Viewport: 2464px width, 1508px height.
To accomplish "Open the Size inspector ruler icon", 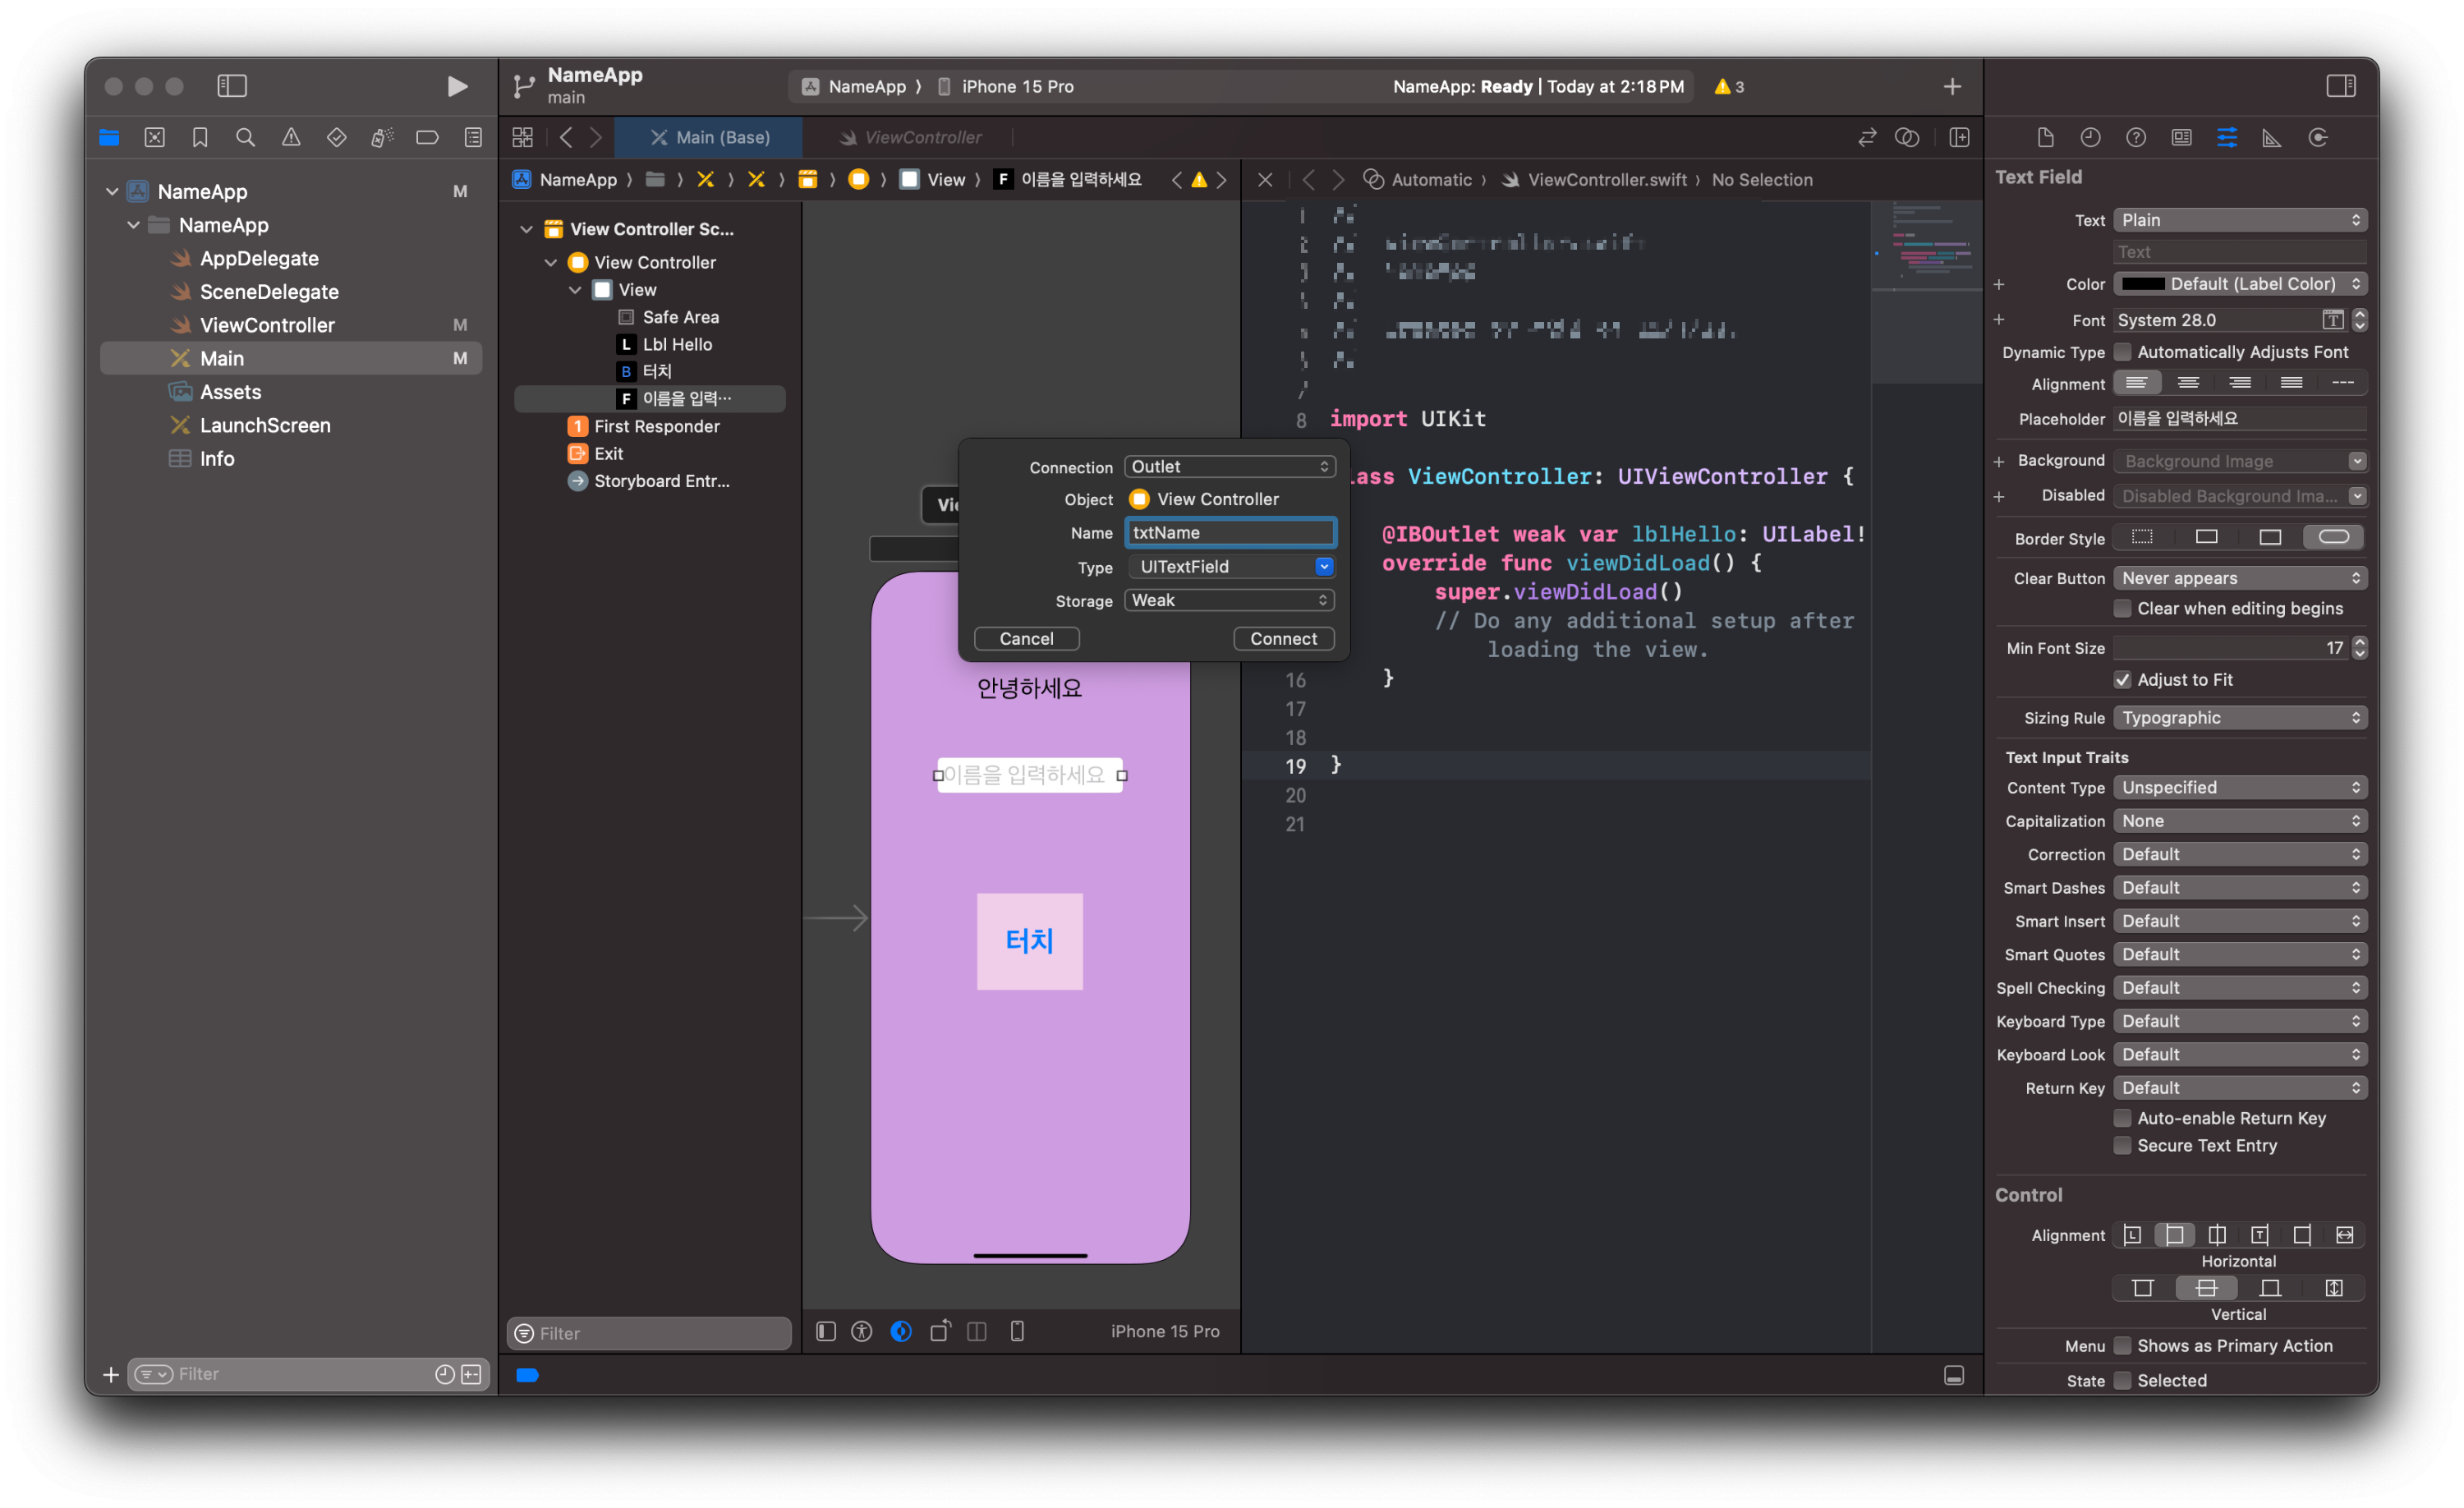I will point(2272,137).
